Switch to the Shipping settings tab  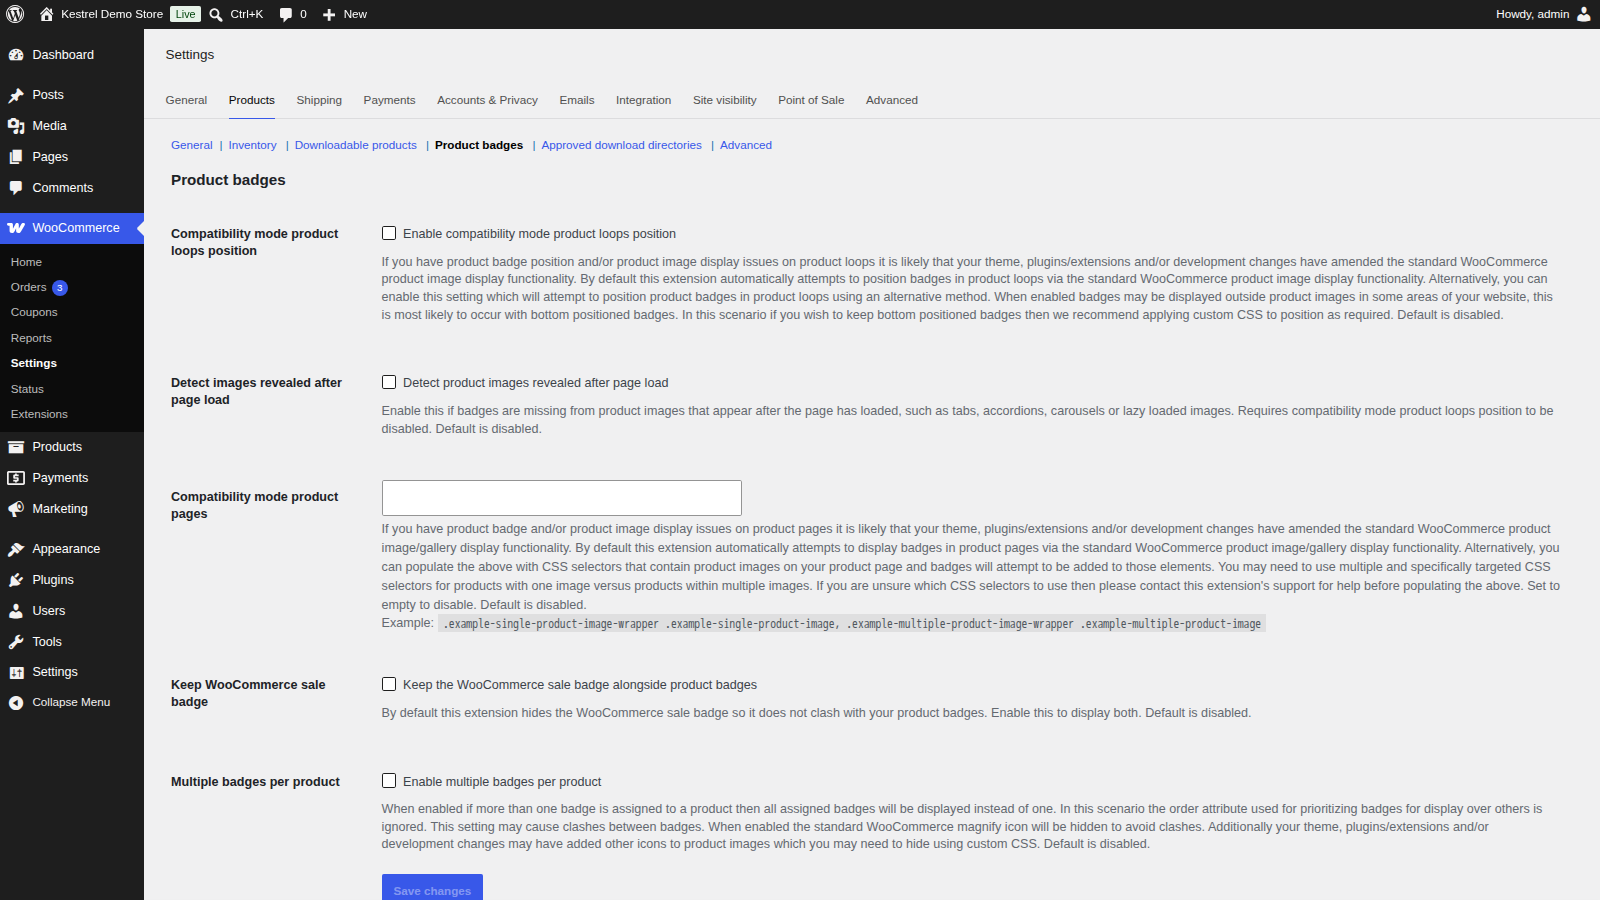(x=319, y=100)
